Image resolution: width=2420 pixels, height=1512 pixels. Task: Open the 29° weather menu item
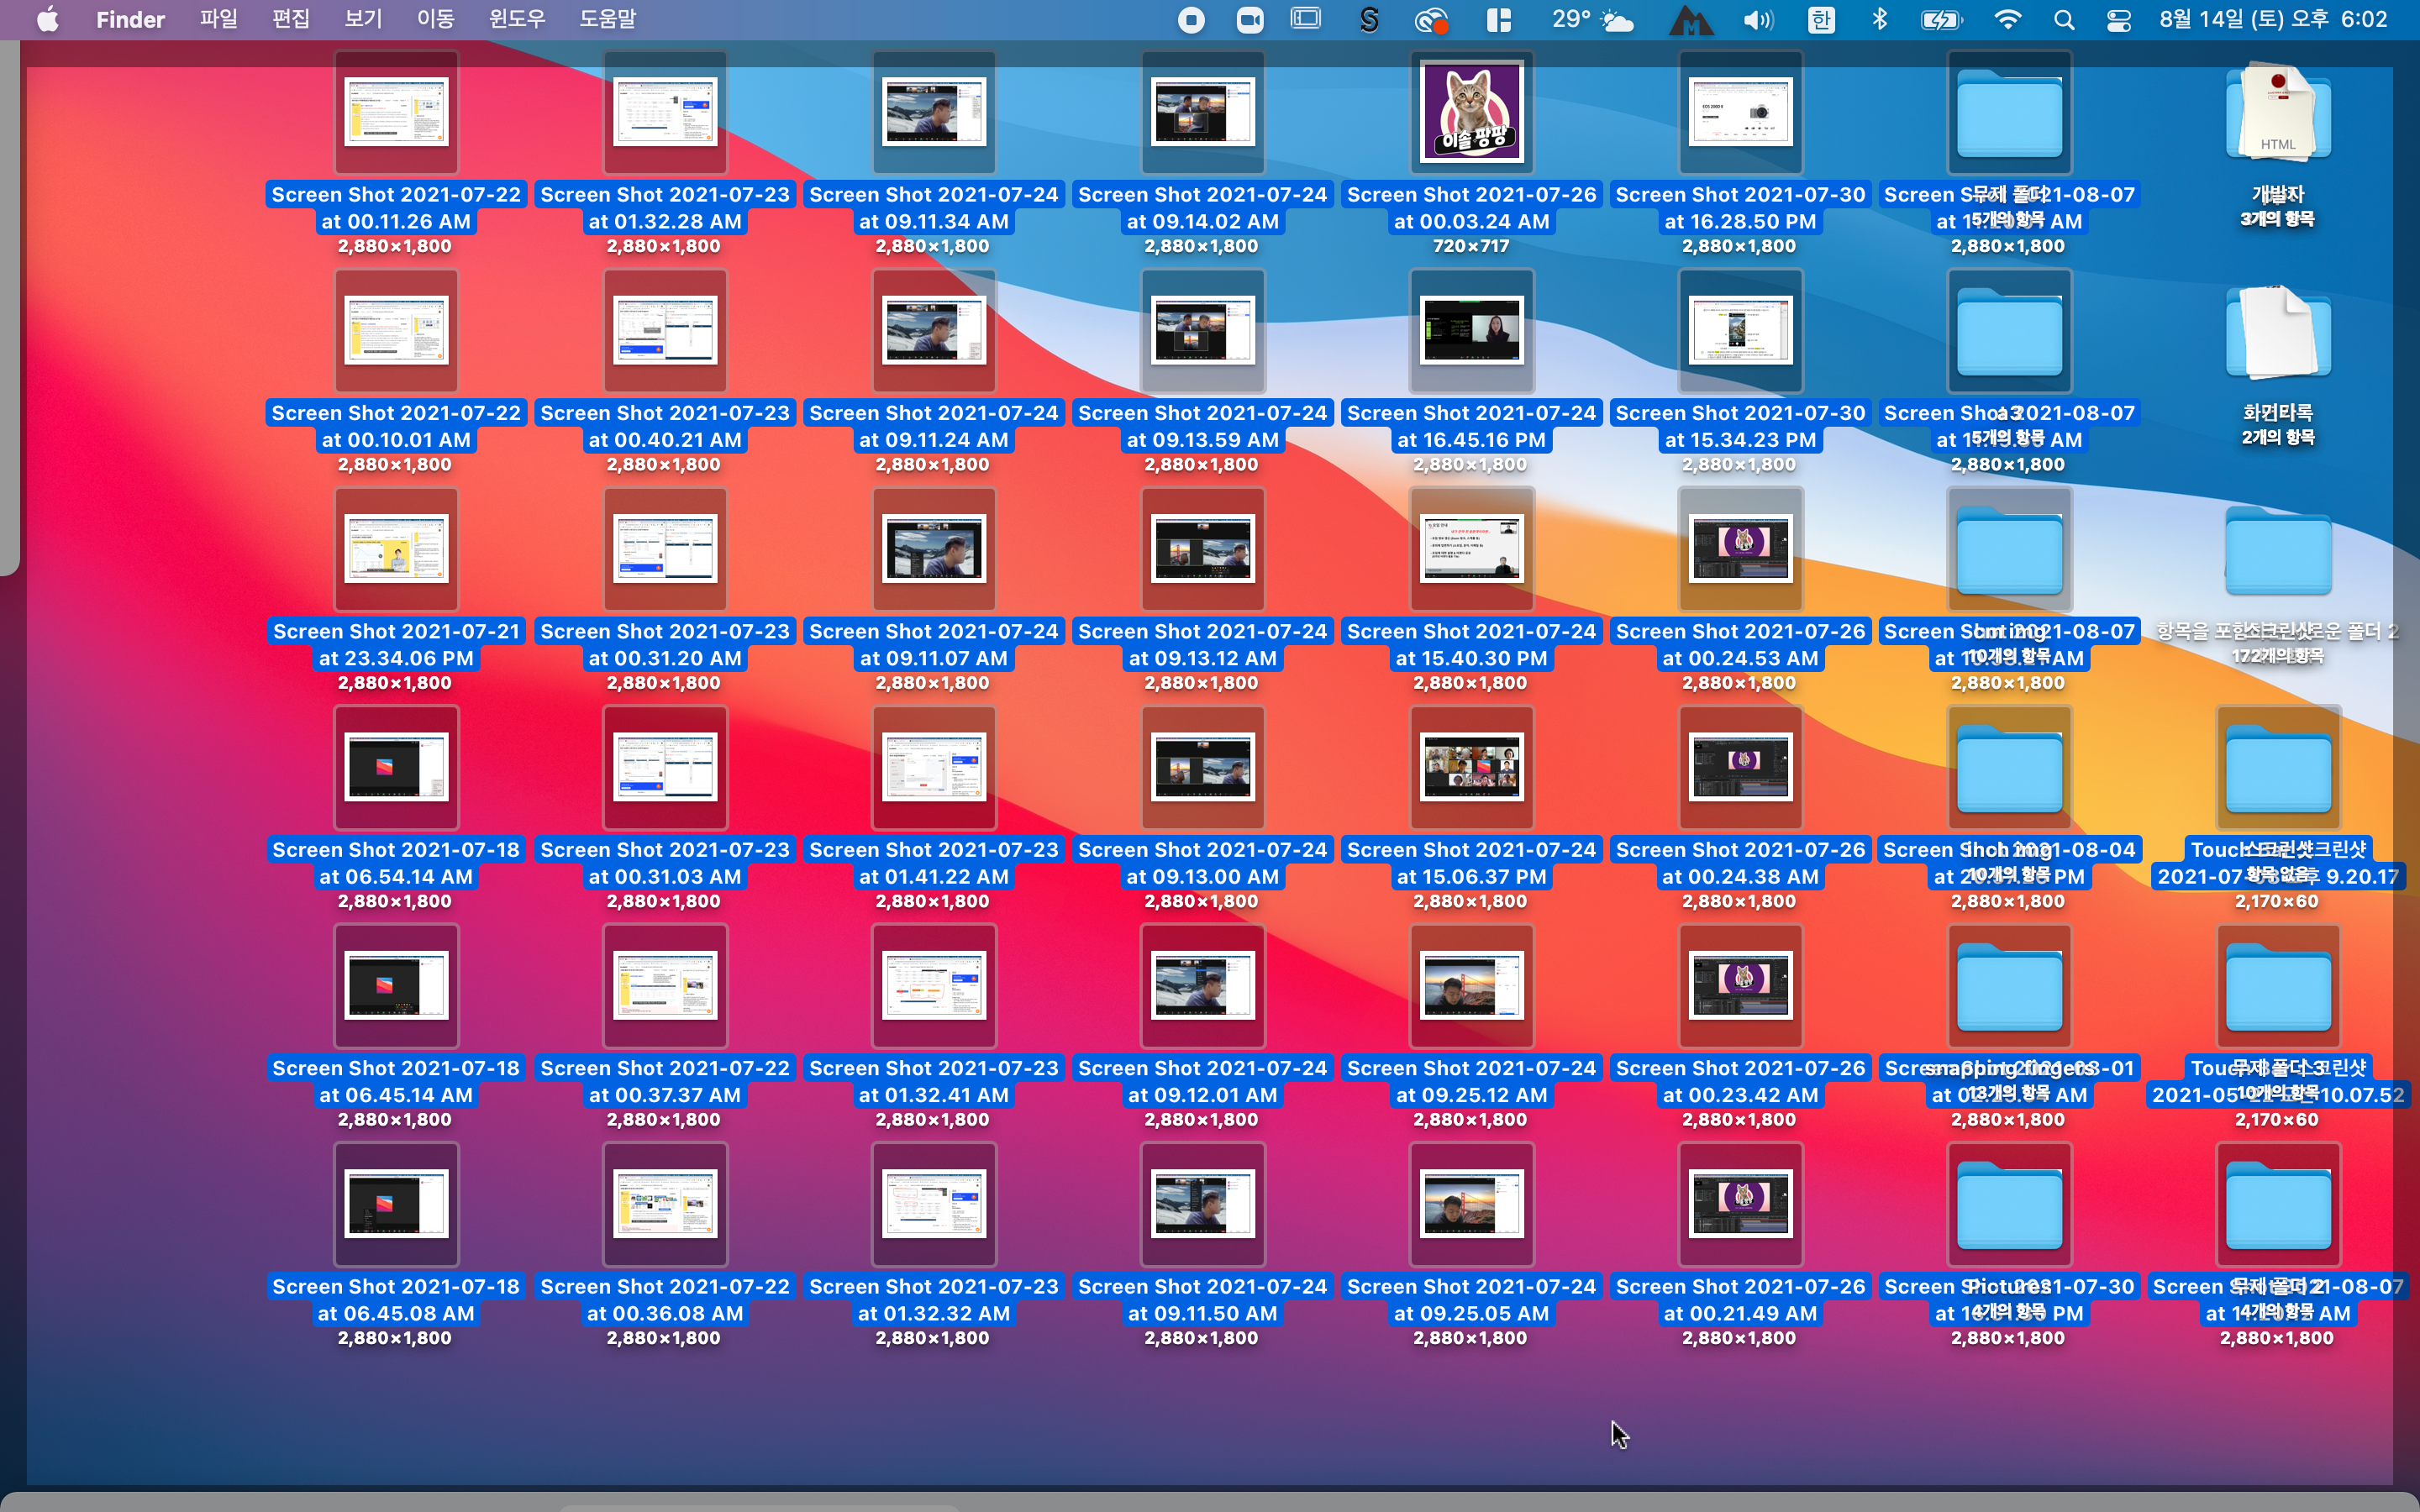[x=1591, y=20]
